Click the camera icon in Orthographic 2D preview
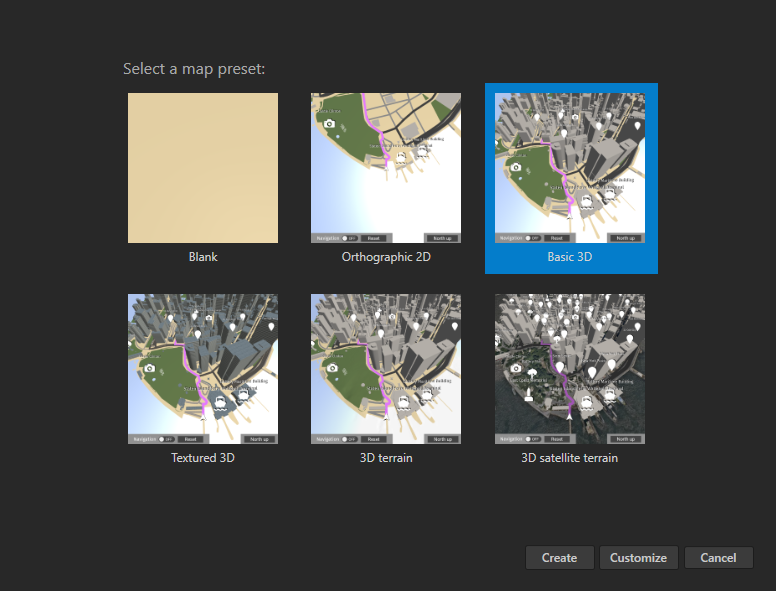The width and height of the screenshot is (776, 591). (x=330, y=124)
